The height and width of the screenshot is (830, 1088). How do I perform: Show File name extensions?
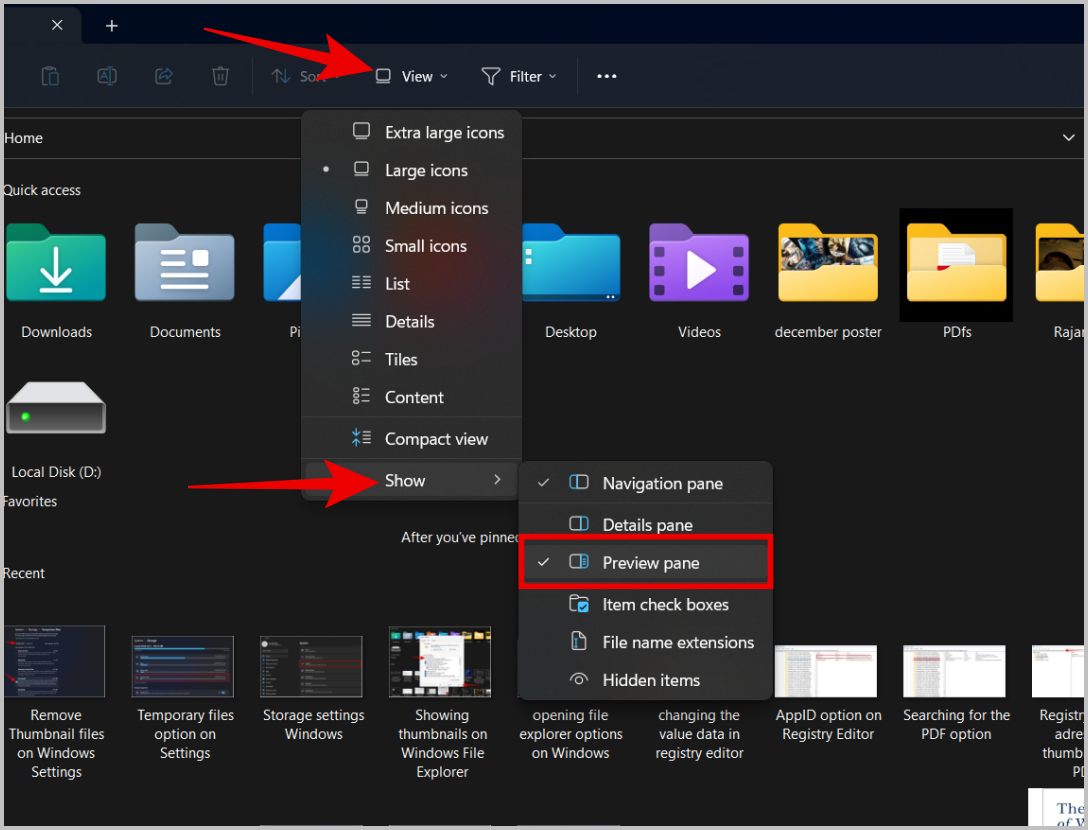point(679,642)
